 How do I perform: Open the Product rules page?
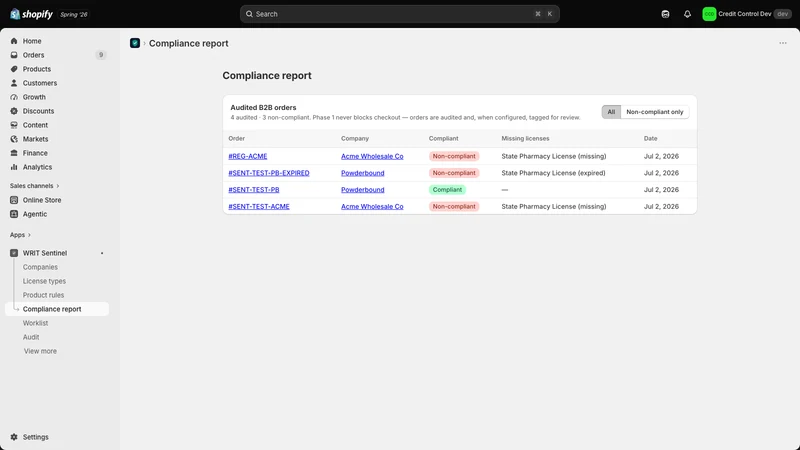pos(43,295)
